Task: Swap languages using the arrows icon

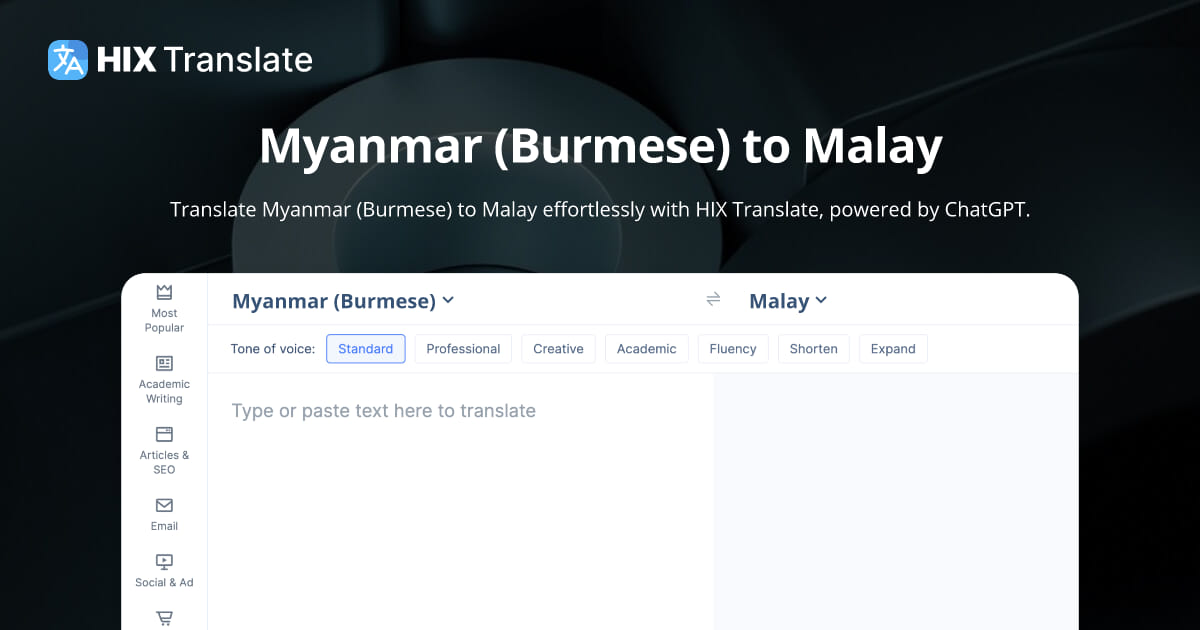Action: click(x=713, y=299)
